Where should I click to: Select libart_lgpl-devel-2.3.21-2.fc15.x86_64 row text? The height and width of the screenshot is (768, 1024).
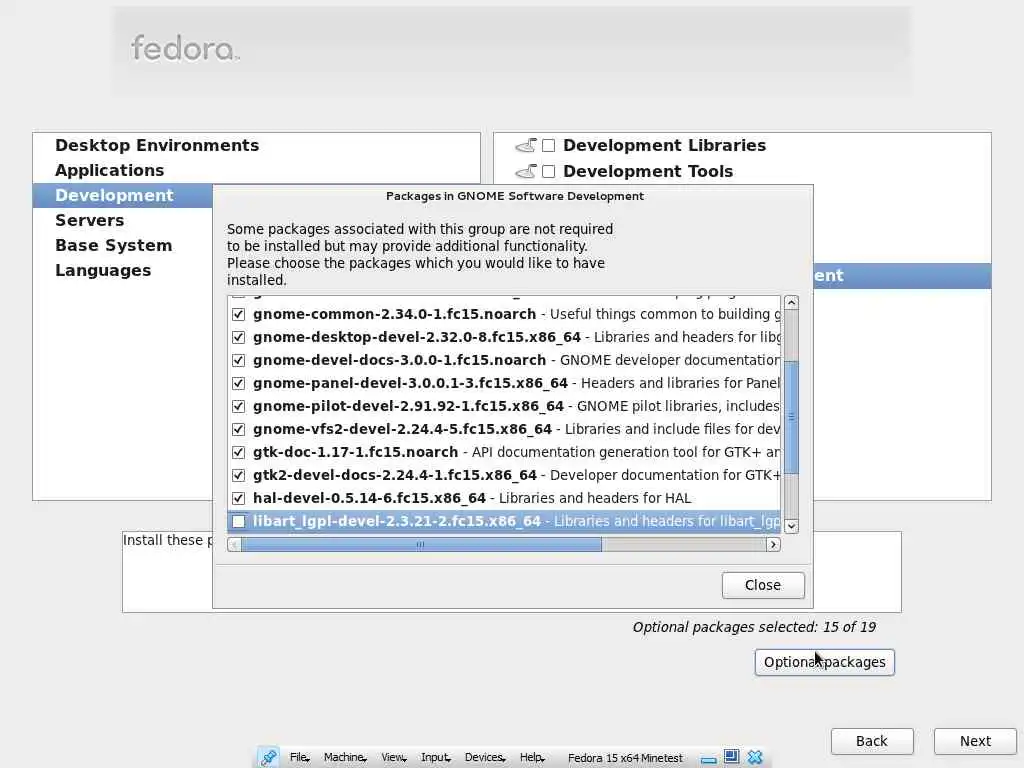[x=396, y=521]
